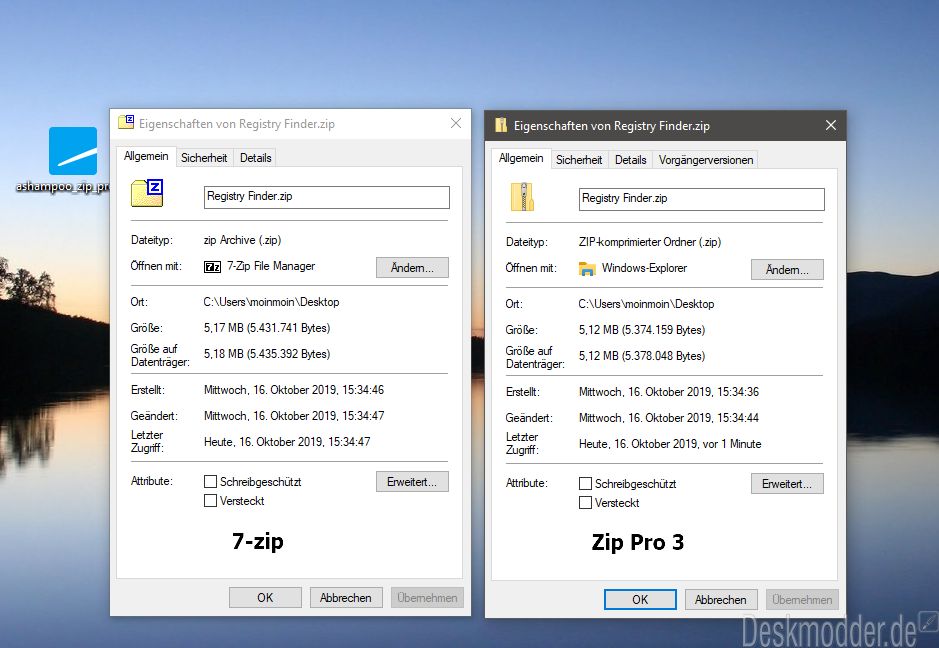The width and height of the screenshot is (939, 648).
Task: Switch to Sicherheit tab in 7-zip window
Action: (x=204, y=158)
